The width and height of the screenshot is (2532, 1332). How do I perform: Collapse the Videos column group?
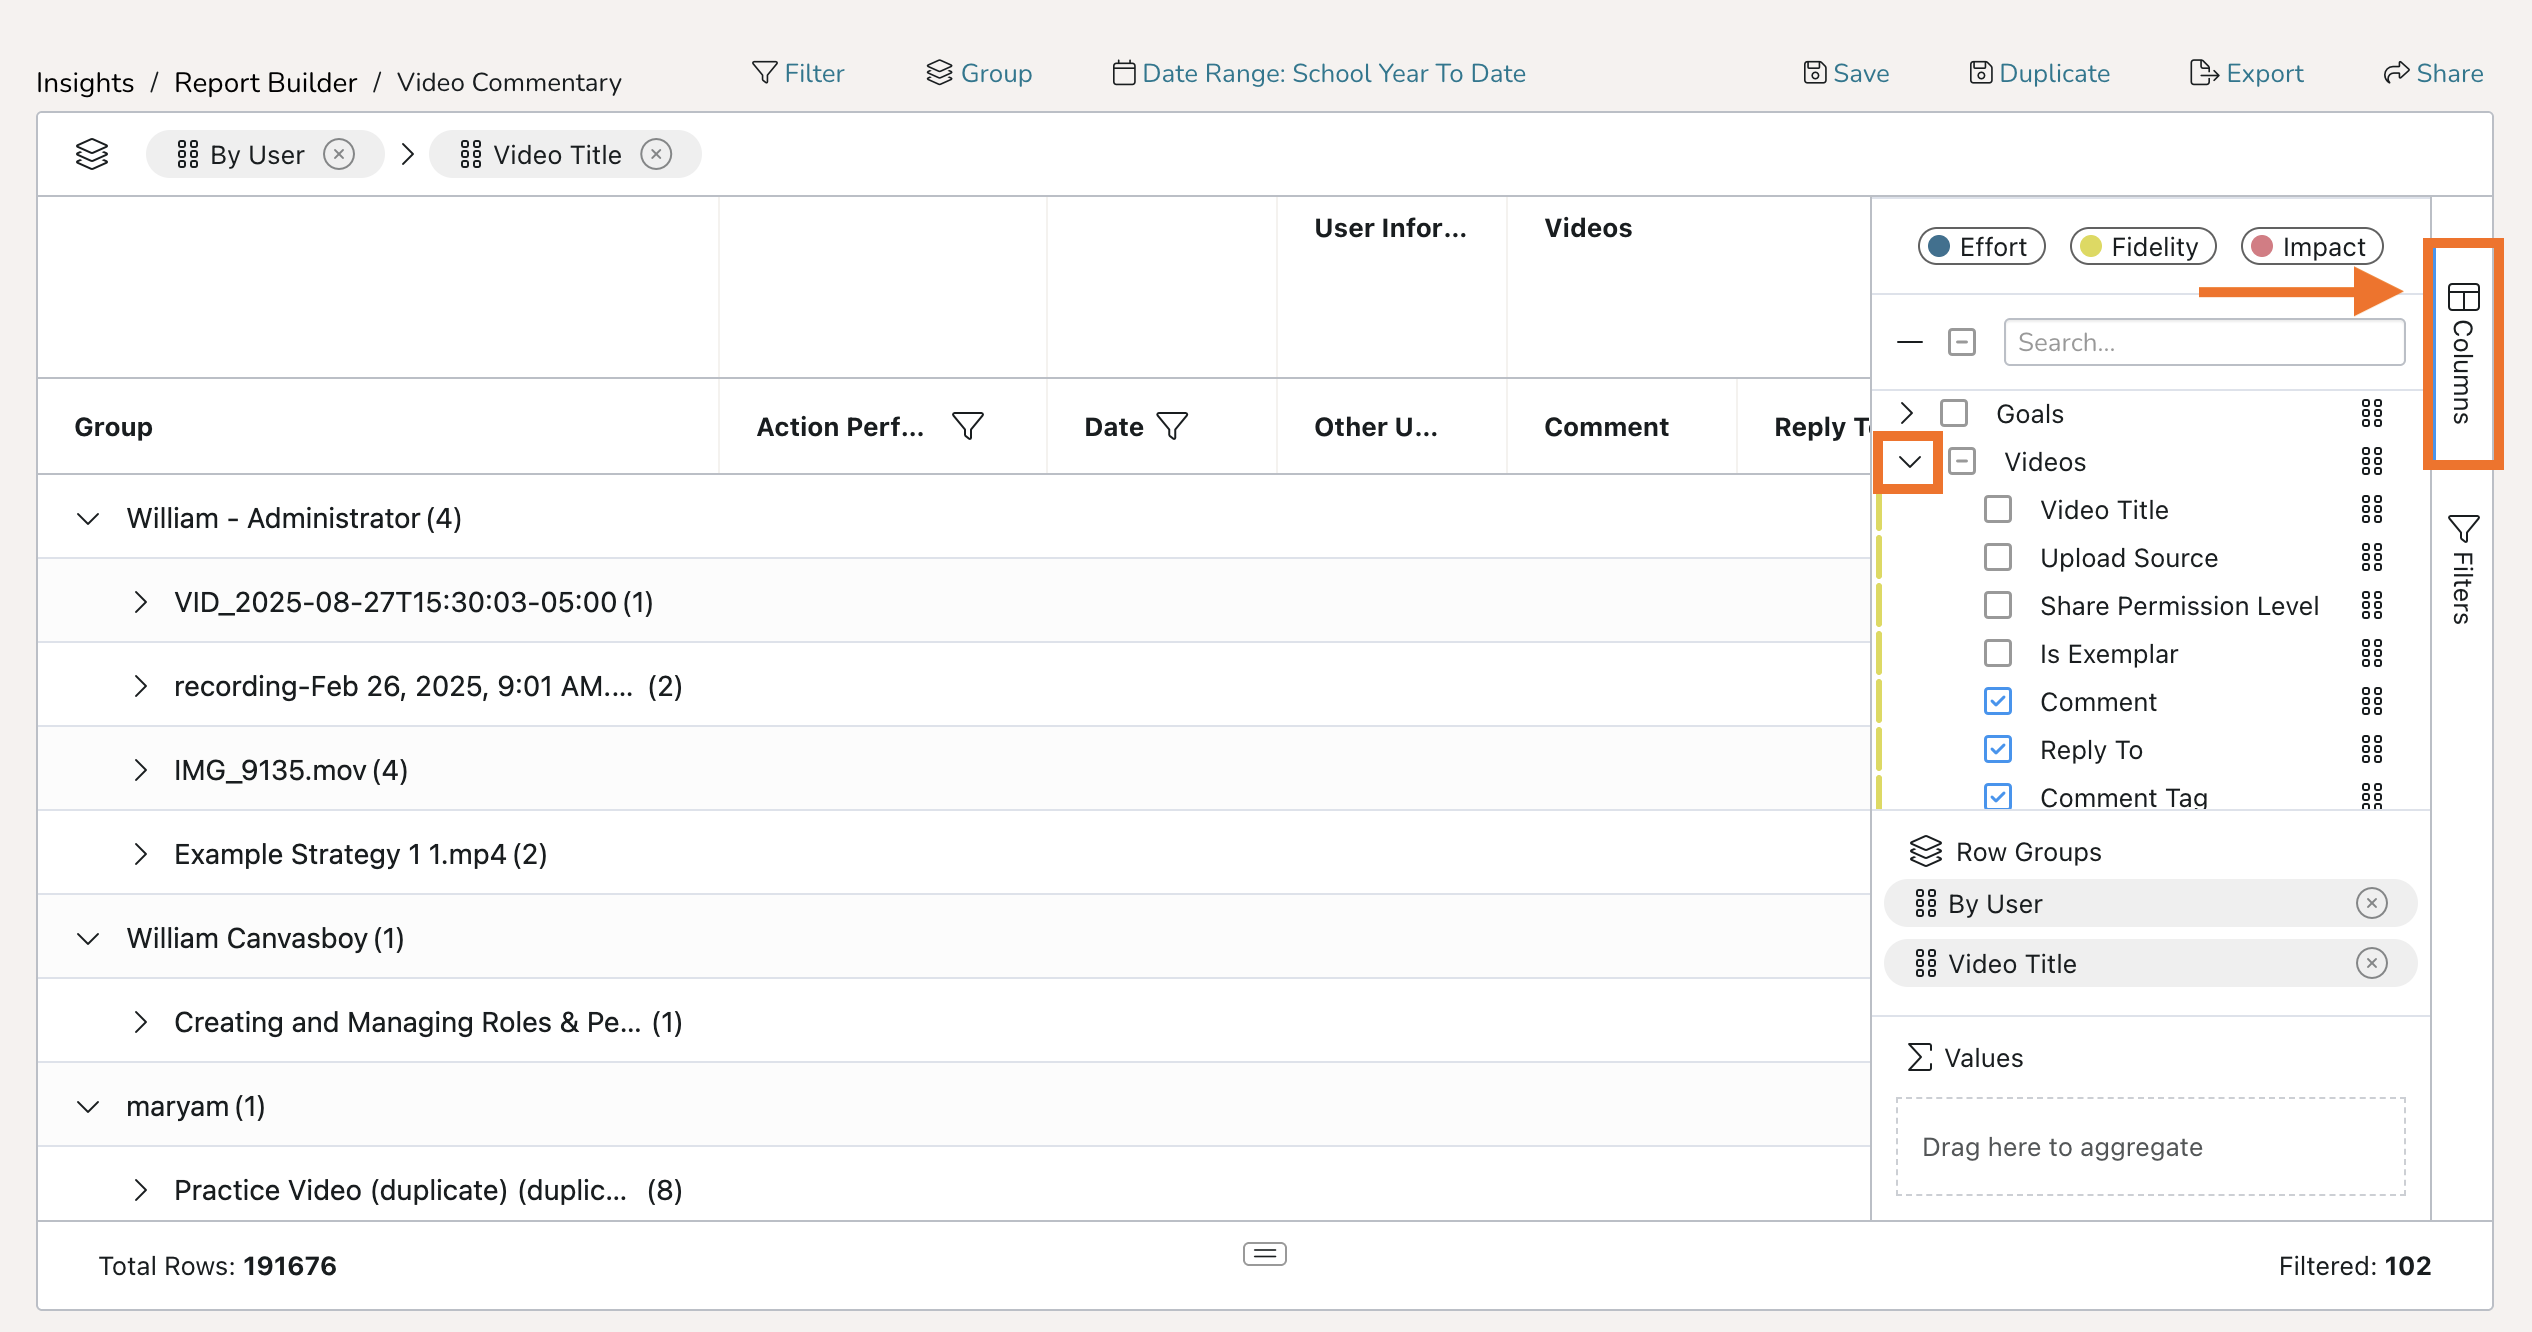[1909, 462]
